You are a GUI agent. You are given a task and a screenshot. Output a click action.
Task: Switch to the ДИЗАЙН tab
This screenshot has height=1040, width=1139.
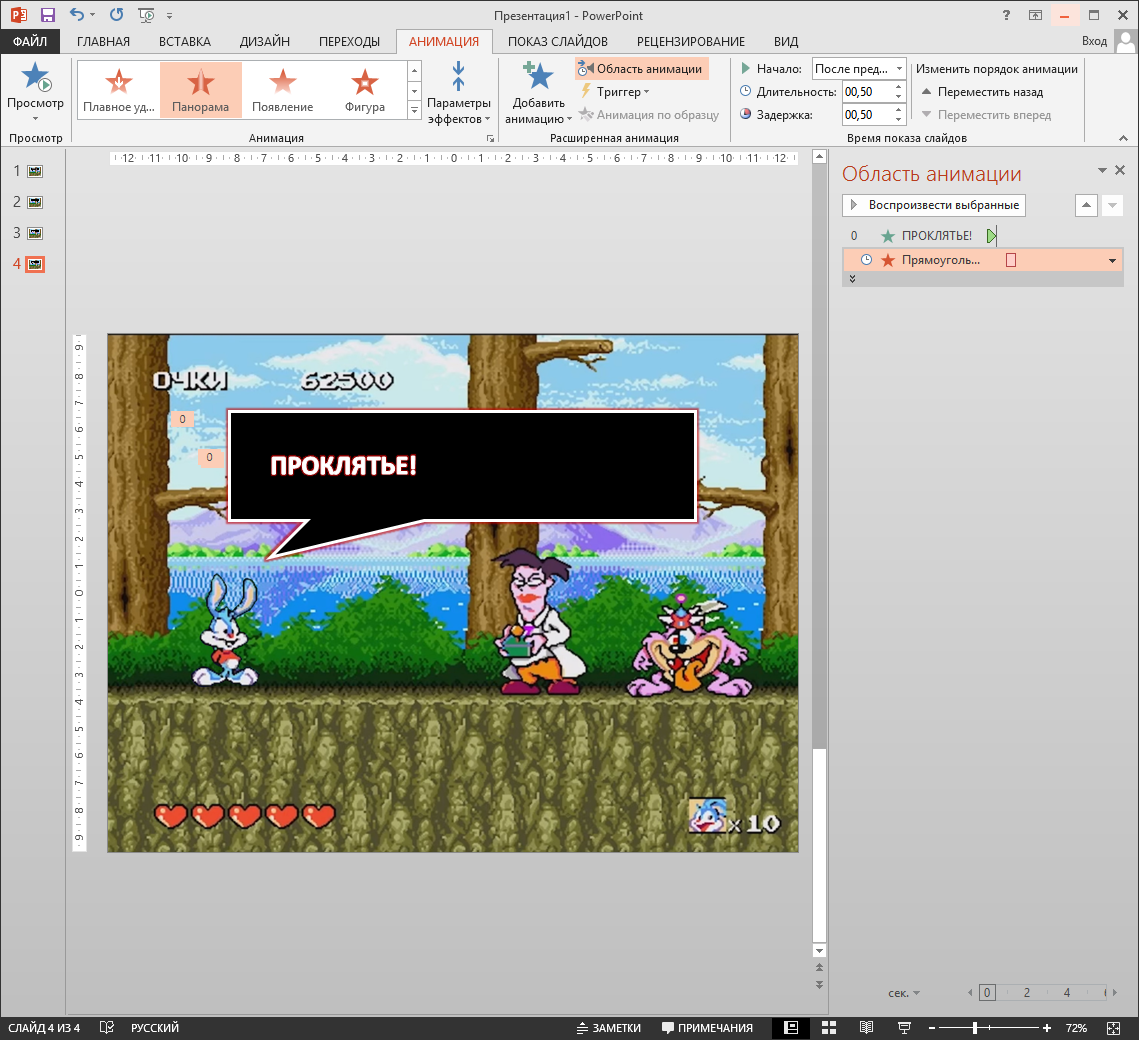pyautogui.click(x=264, y=41)
